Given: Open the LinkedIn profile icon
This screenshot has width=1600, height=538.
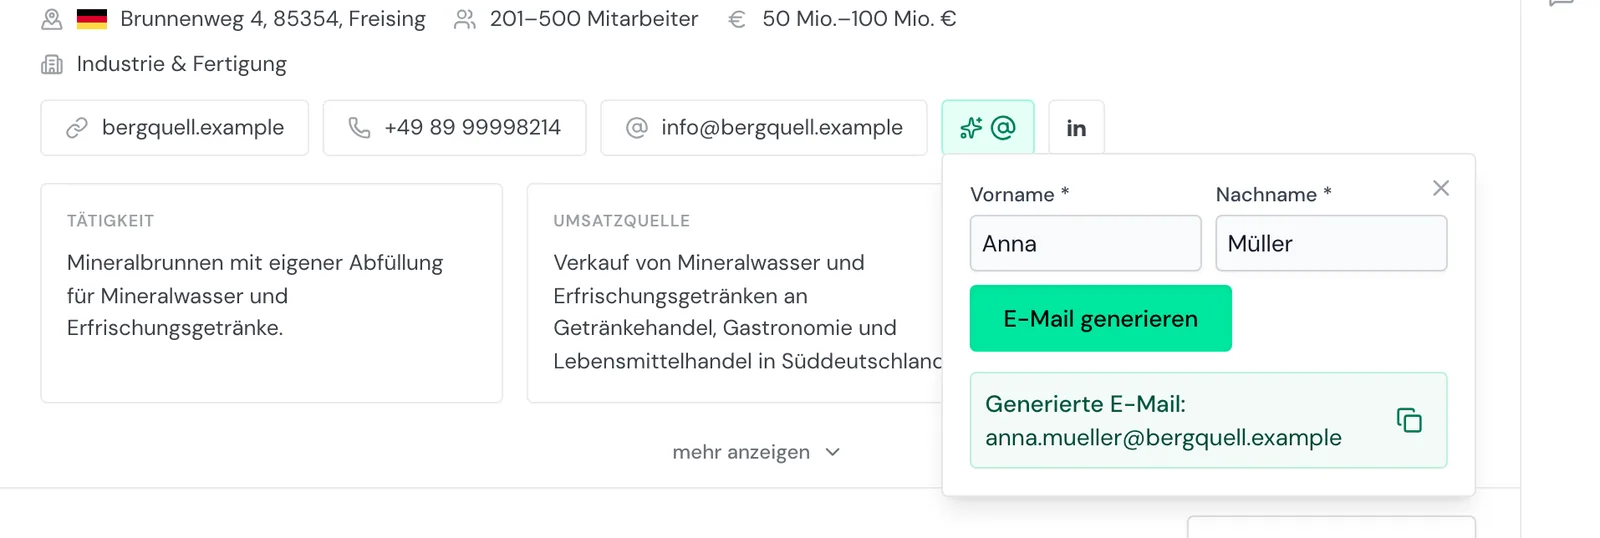Looking at the screenshot, I should tap(1076, 128).
